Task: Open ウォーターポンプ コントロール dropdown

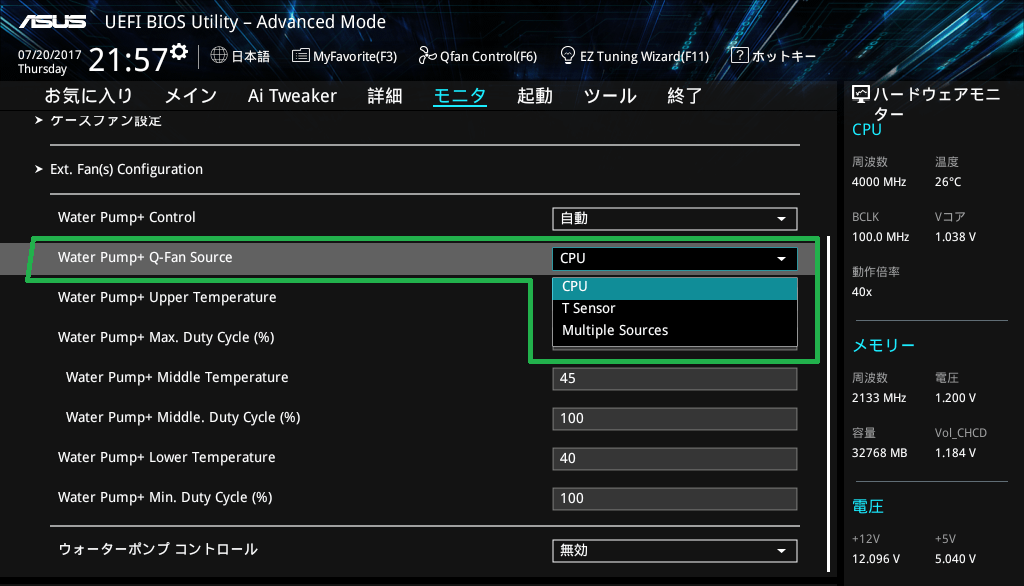Action: (675, 551)
